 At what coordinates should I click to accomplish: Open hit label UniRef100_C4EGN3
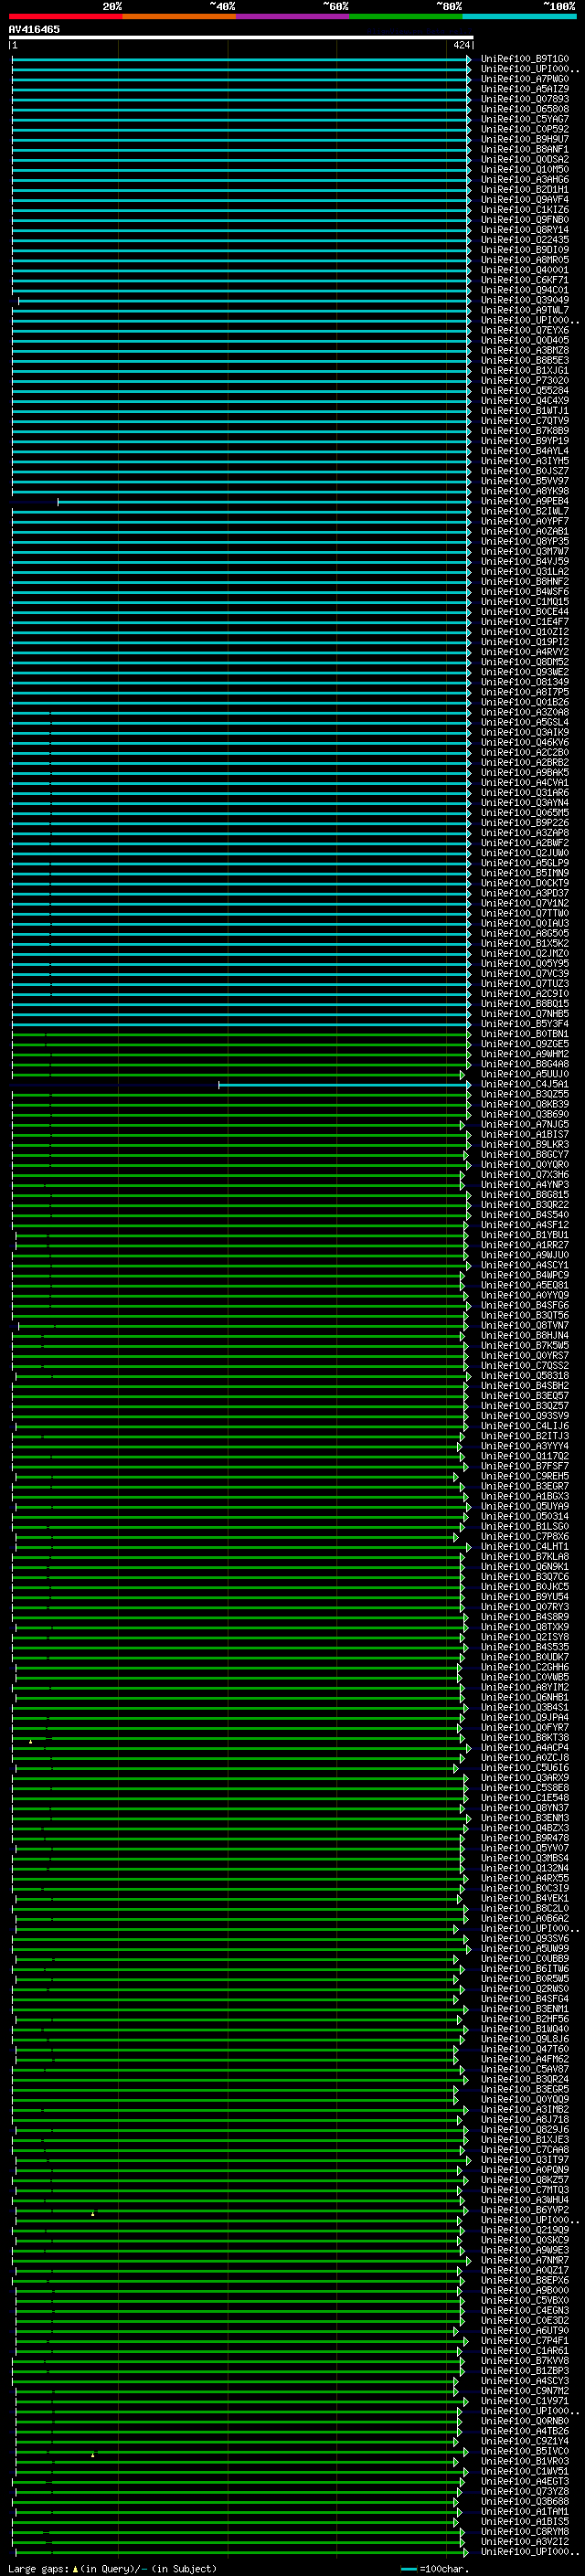click(525, 2310)
